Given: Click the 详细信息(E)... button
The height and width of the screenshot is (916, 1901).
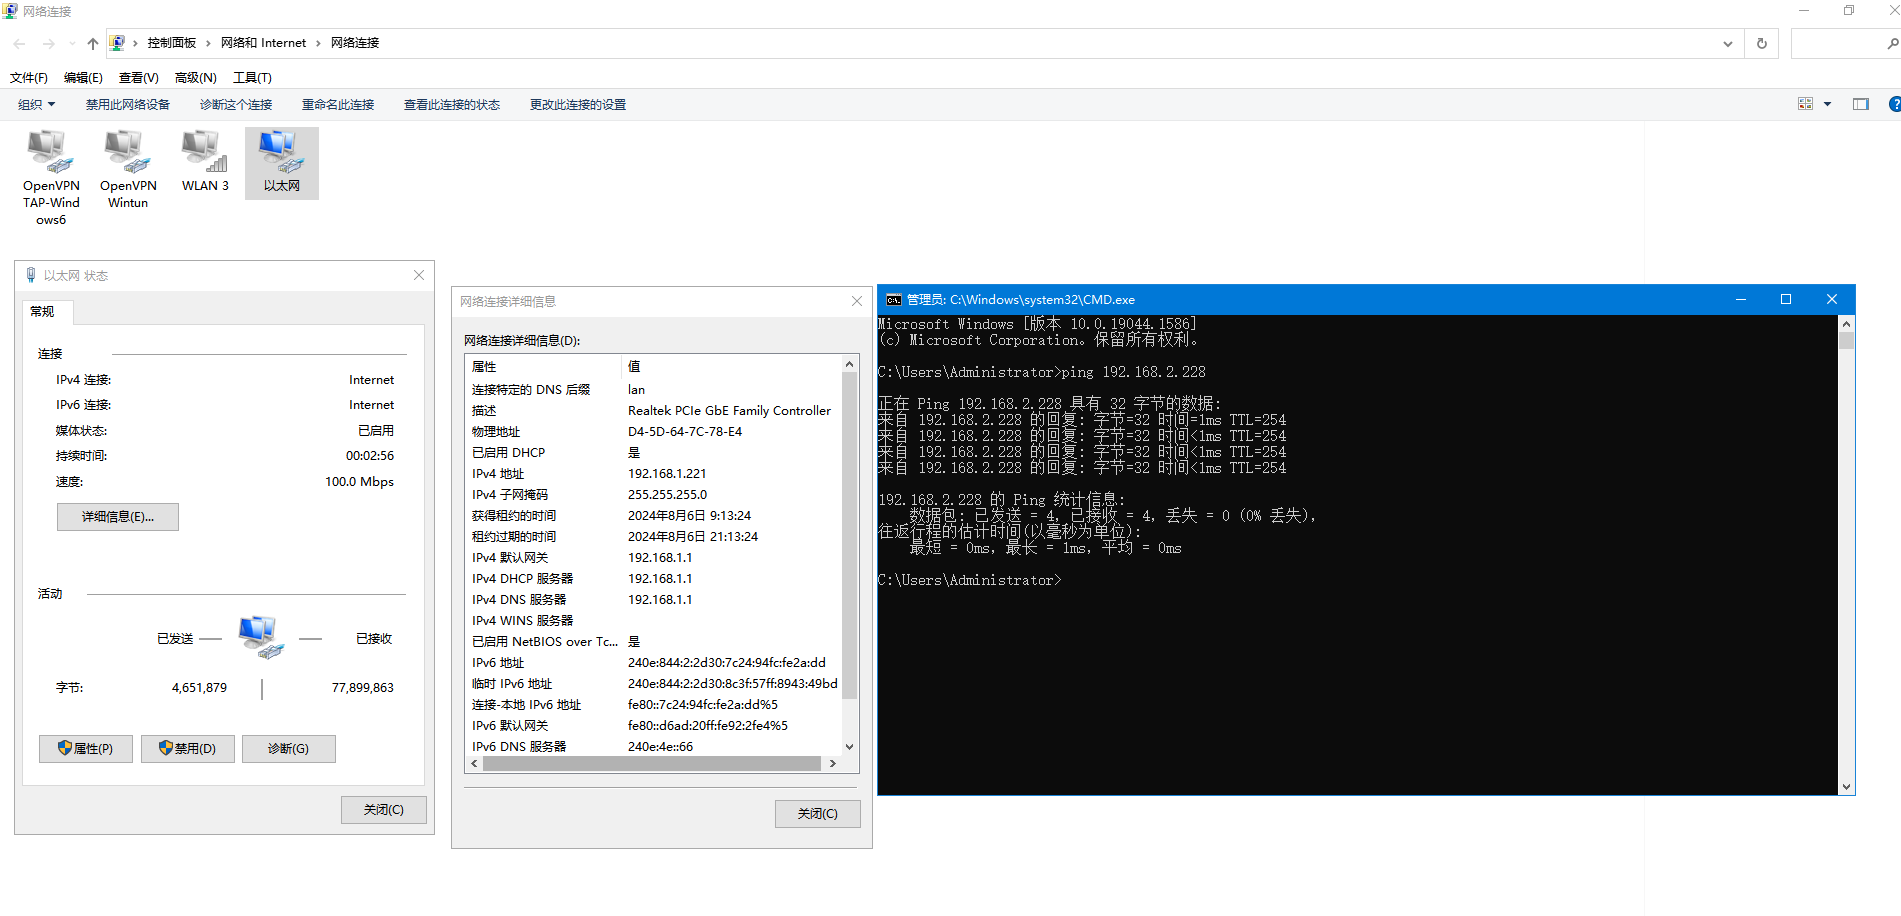Looking at the screenshot, I should (118, 516).
